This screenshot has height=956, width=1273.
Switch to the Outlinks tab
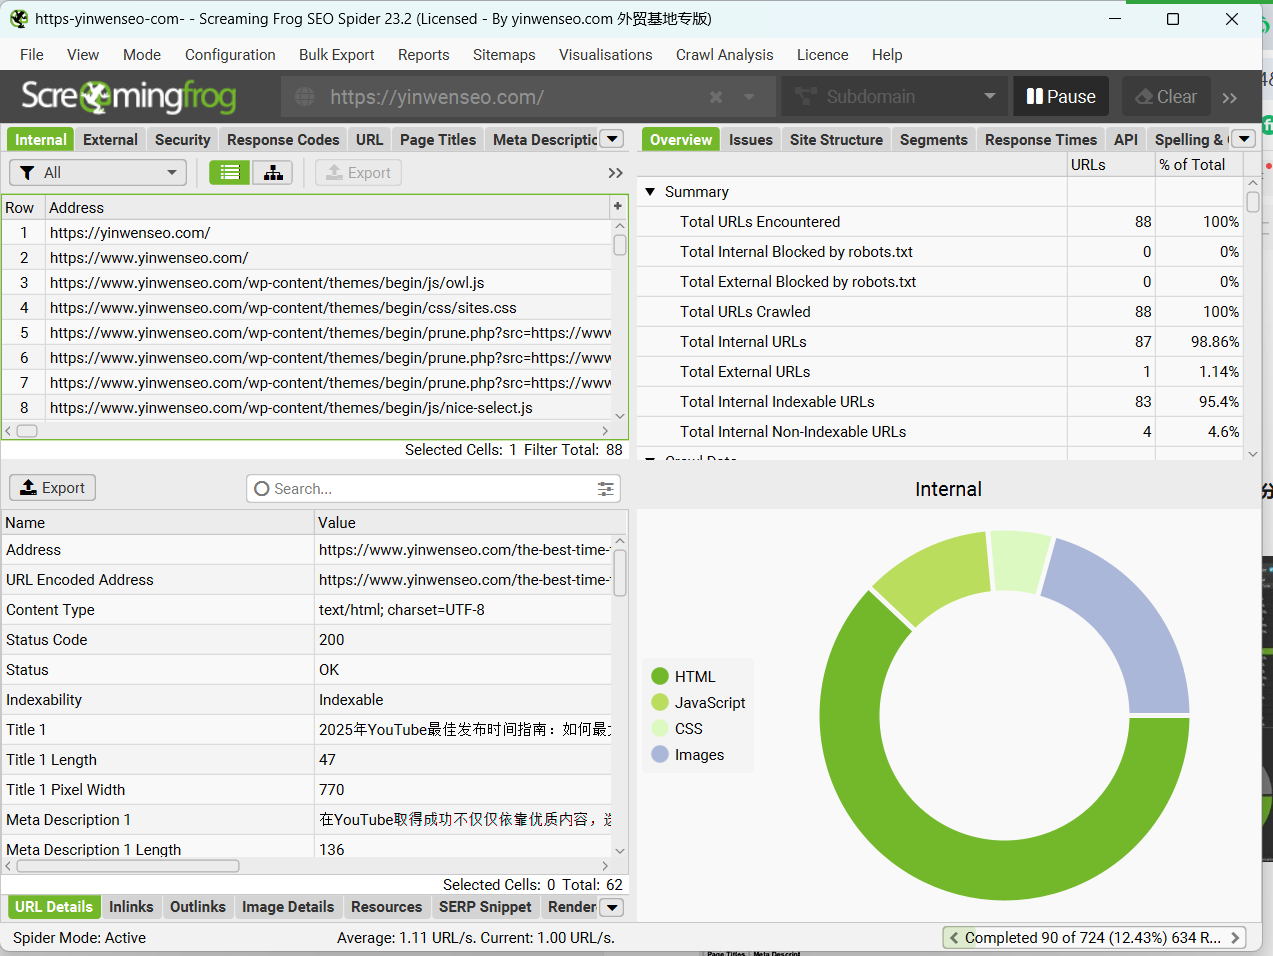point(198,907)
